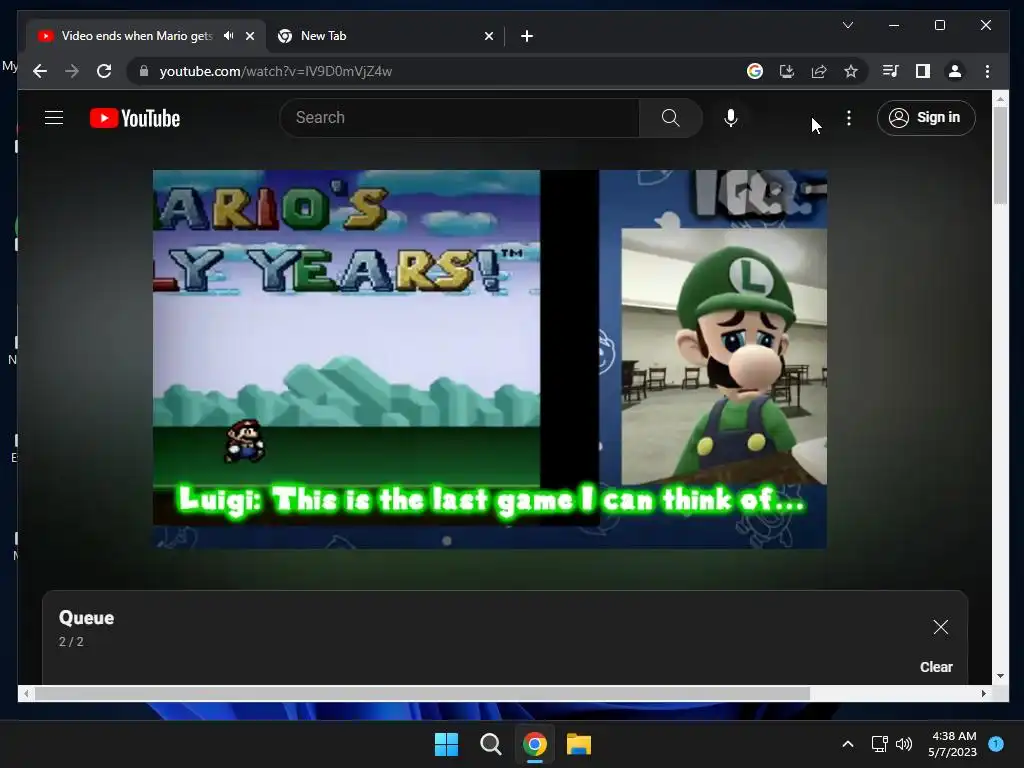Image resolution: width=1024 pixels, height=768 pixels.
Task: Open YouTube settings three-dot menu
Action: [x=848, y=118]
